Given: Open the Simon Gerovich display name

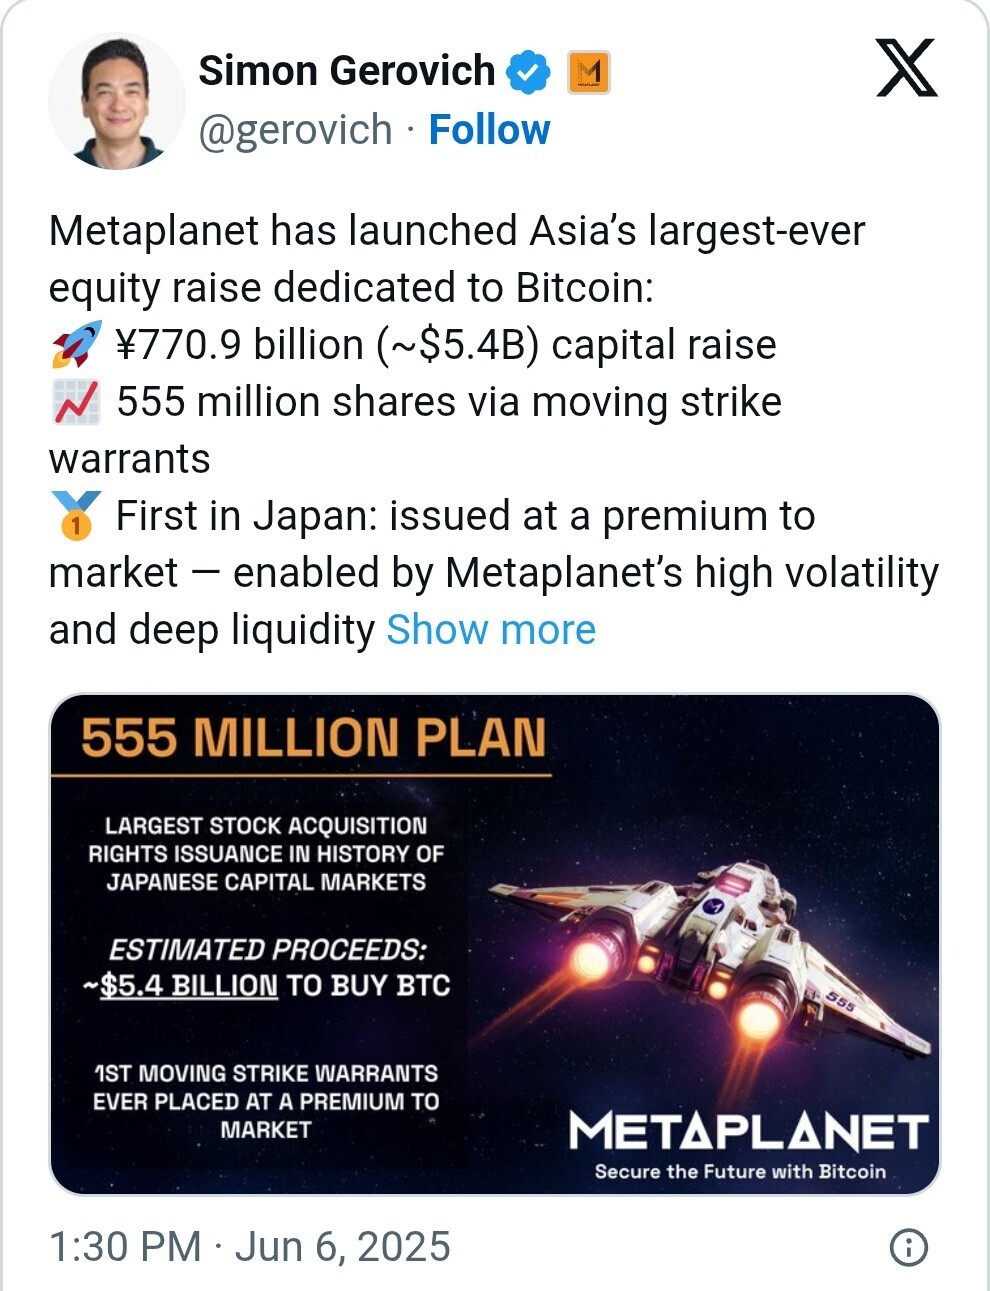Looking at the screenshot, I should pyautogui.click(x=346, y=71).
